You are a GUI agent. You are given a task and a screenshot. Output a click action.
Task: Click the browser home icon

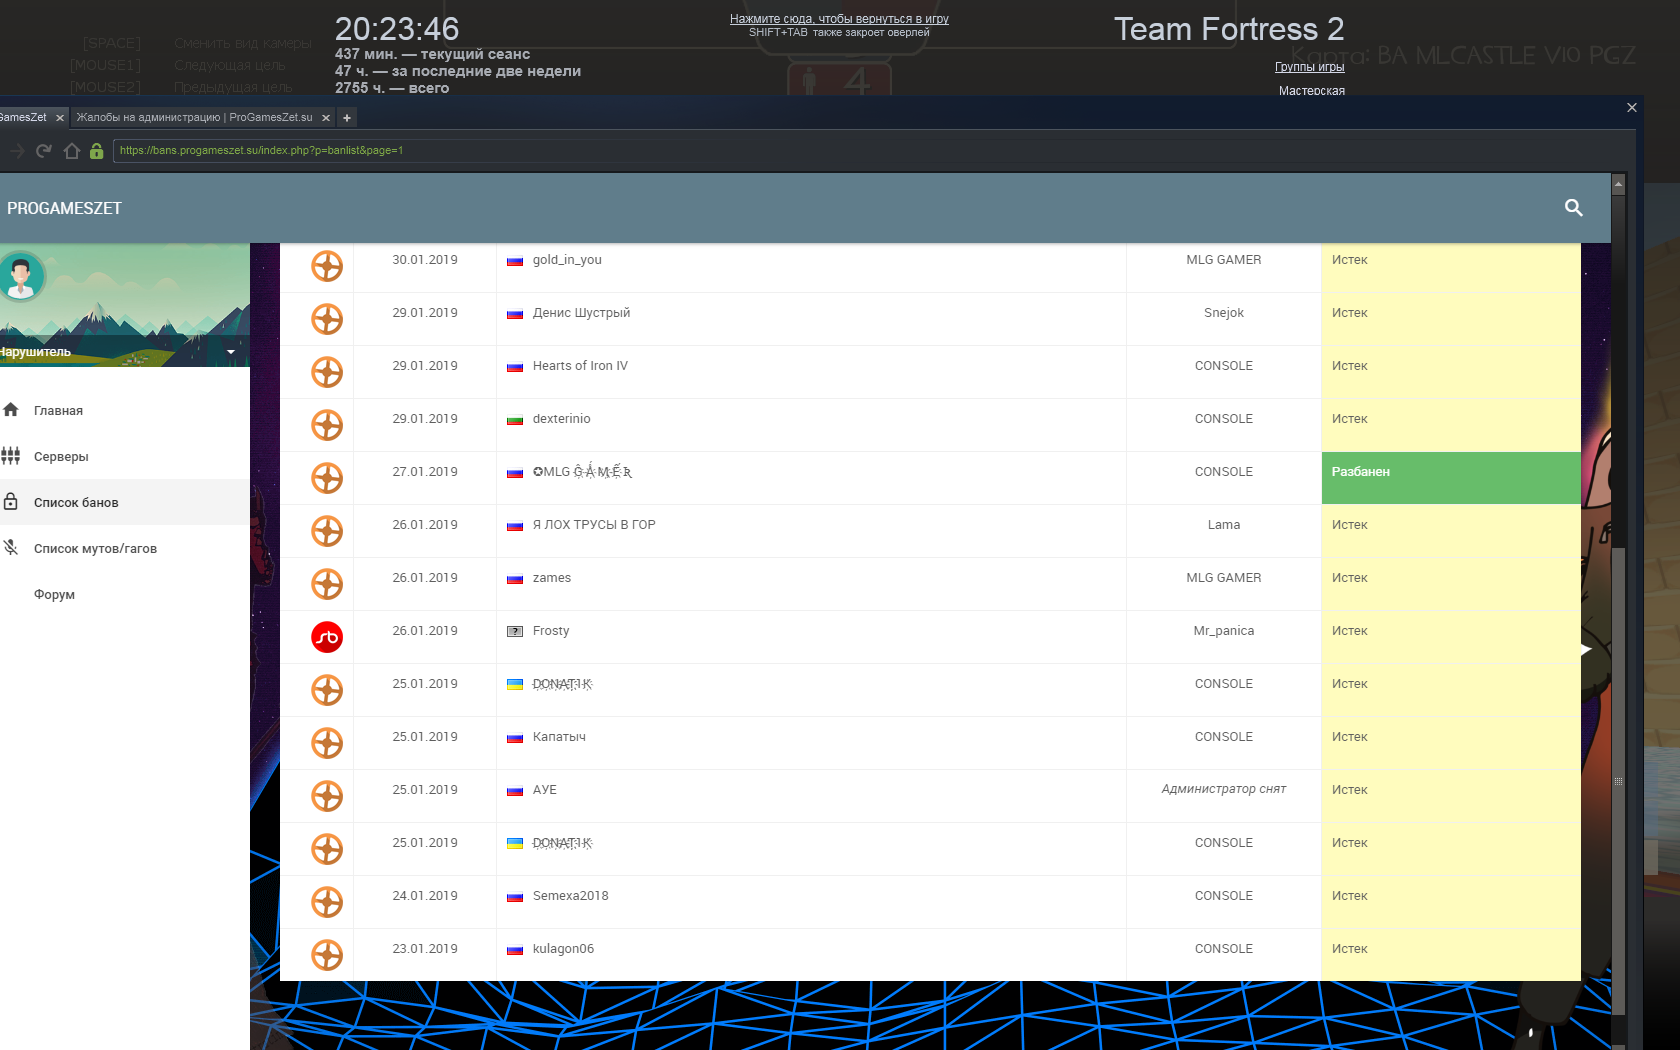click(x=71, y=151)
